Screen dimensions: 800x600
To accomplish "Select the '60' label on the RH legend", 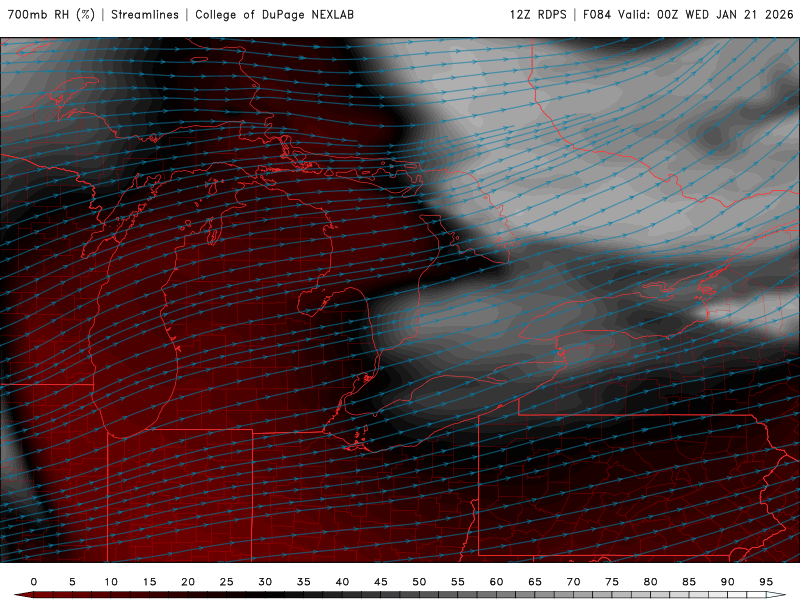I will pyautogui.click(x=496, y=582).
